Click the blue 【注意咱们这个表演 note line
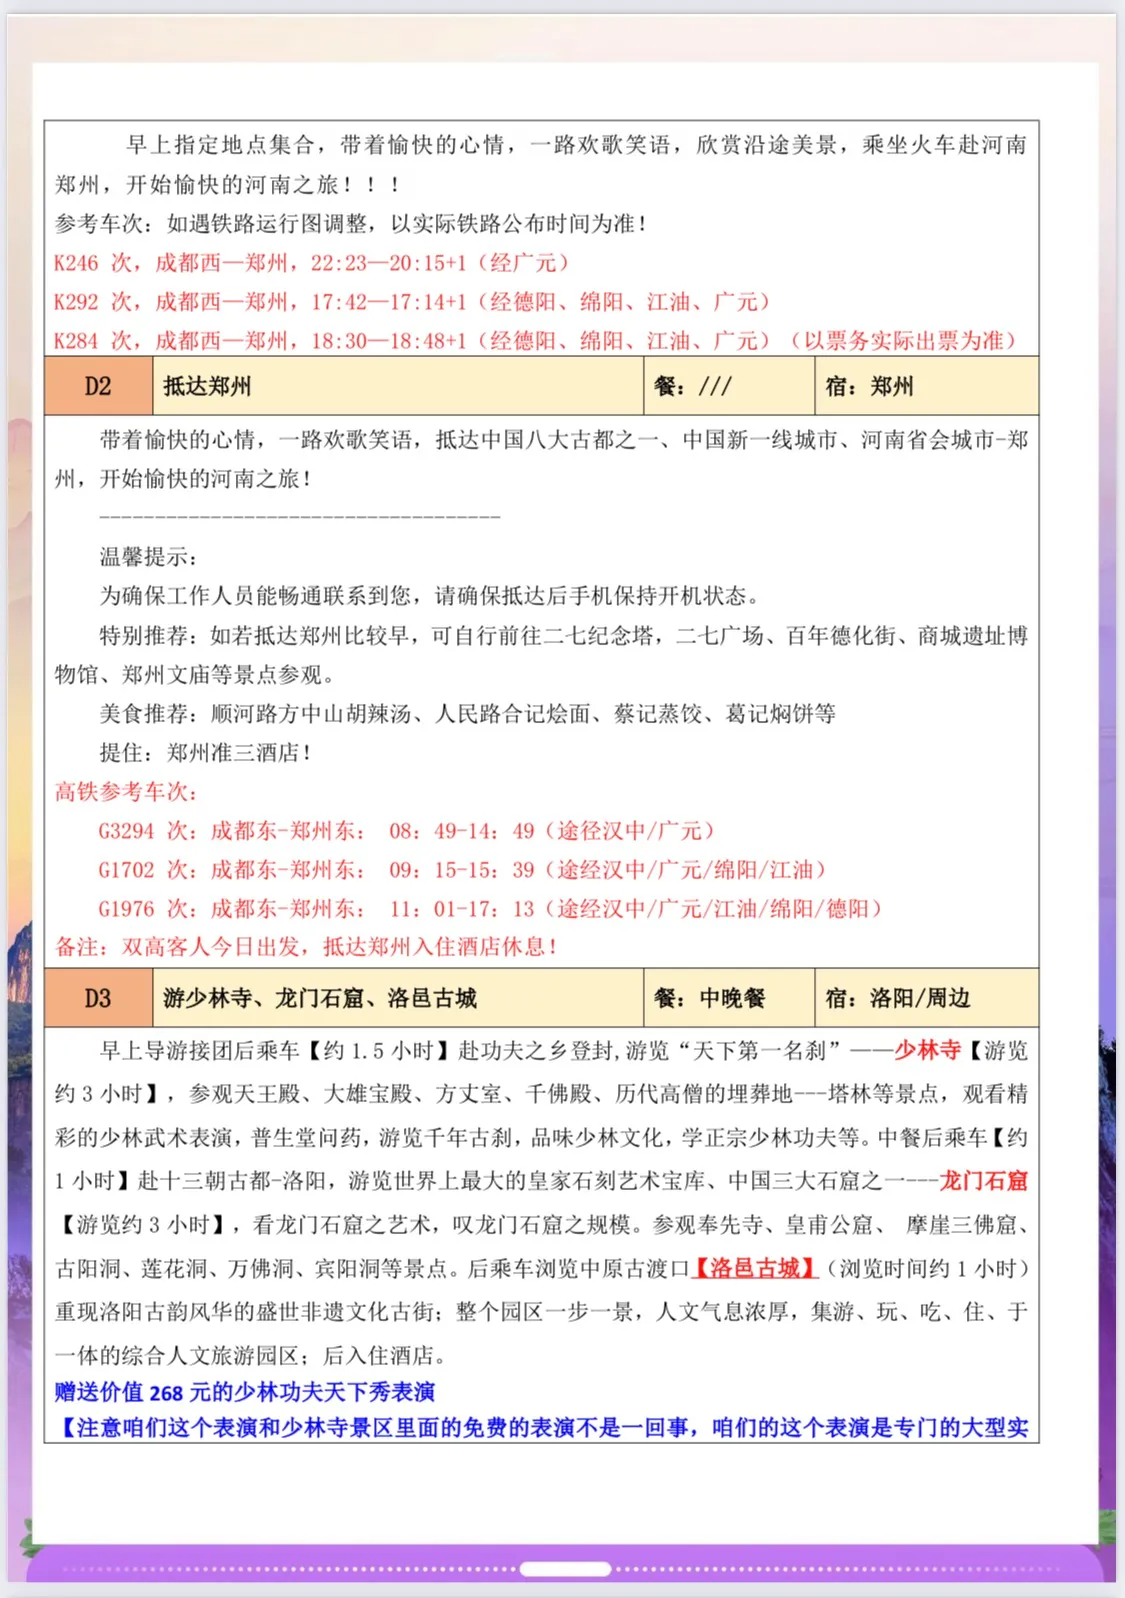 click(541, 1428)
